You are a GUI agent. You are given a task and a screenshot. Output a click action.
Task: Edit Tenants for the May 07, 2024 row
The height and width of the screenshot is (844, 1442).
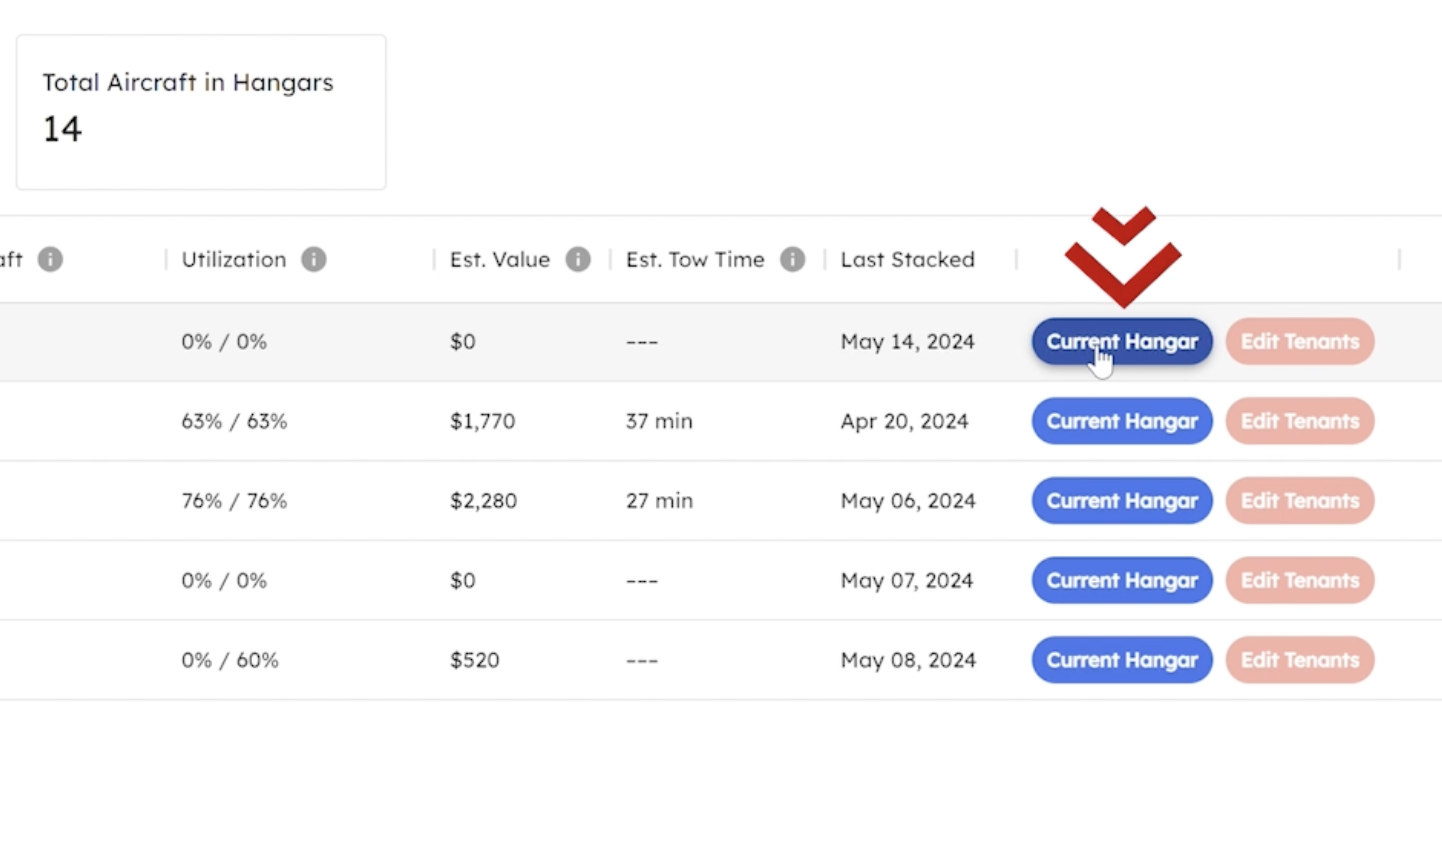pyautogui.click(x=1299, y=581)
